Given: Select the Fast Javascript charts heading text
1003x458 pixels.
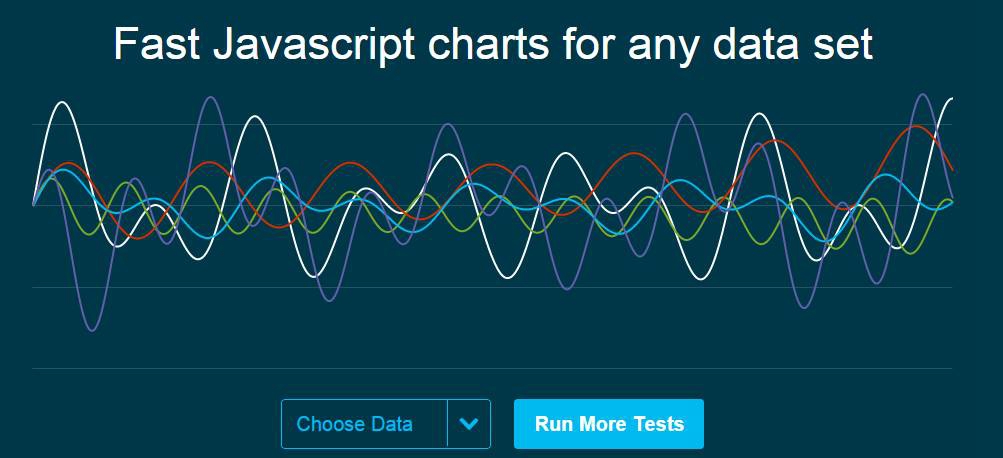Looking at the screenshot, I should click(x=493, y=43).
